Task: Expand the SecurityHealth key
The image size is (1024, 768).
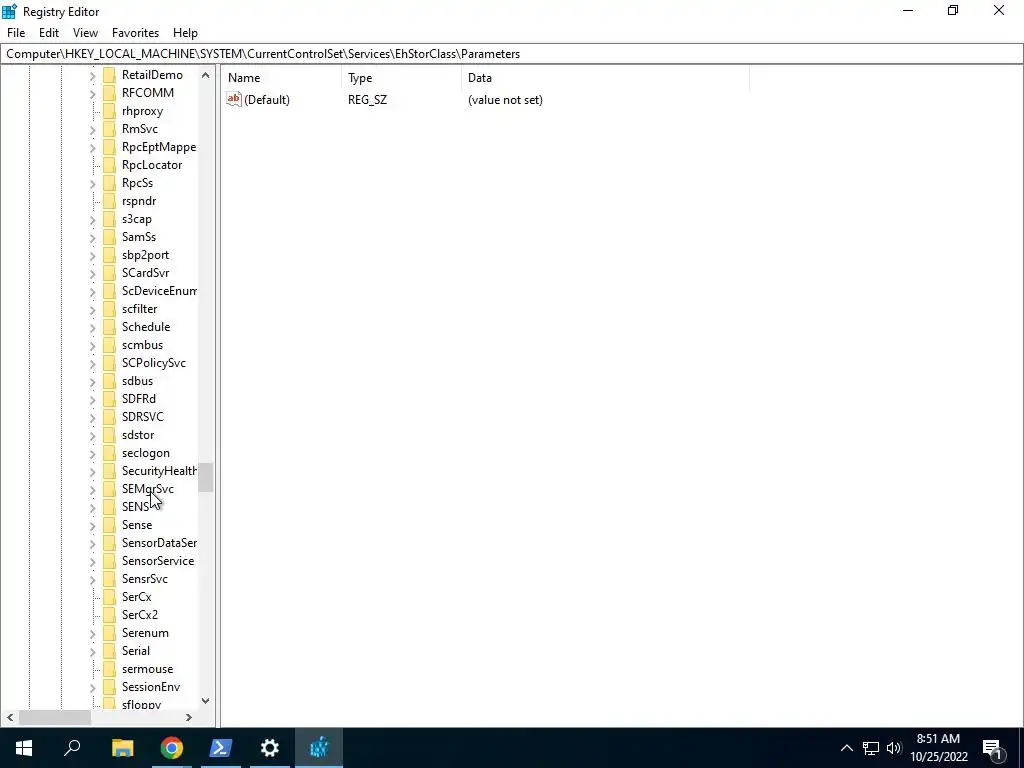Action: tap(92, 472)
